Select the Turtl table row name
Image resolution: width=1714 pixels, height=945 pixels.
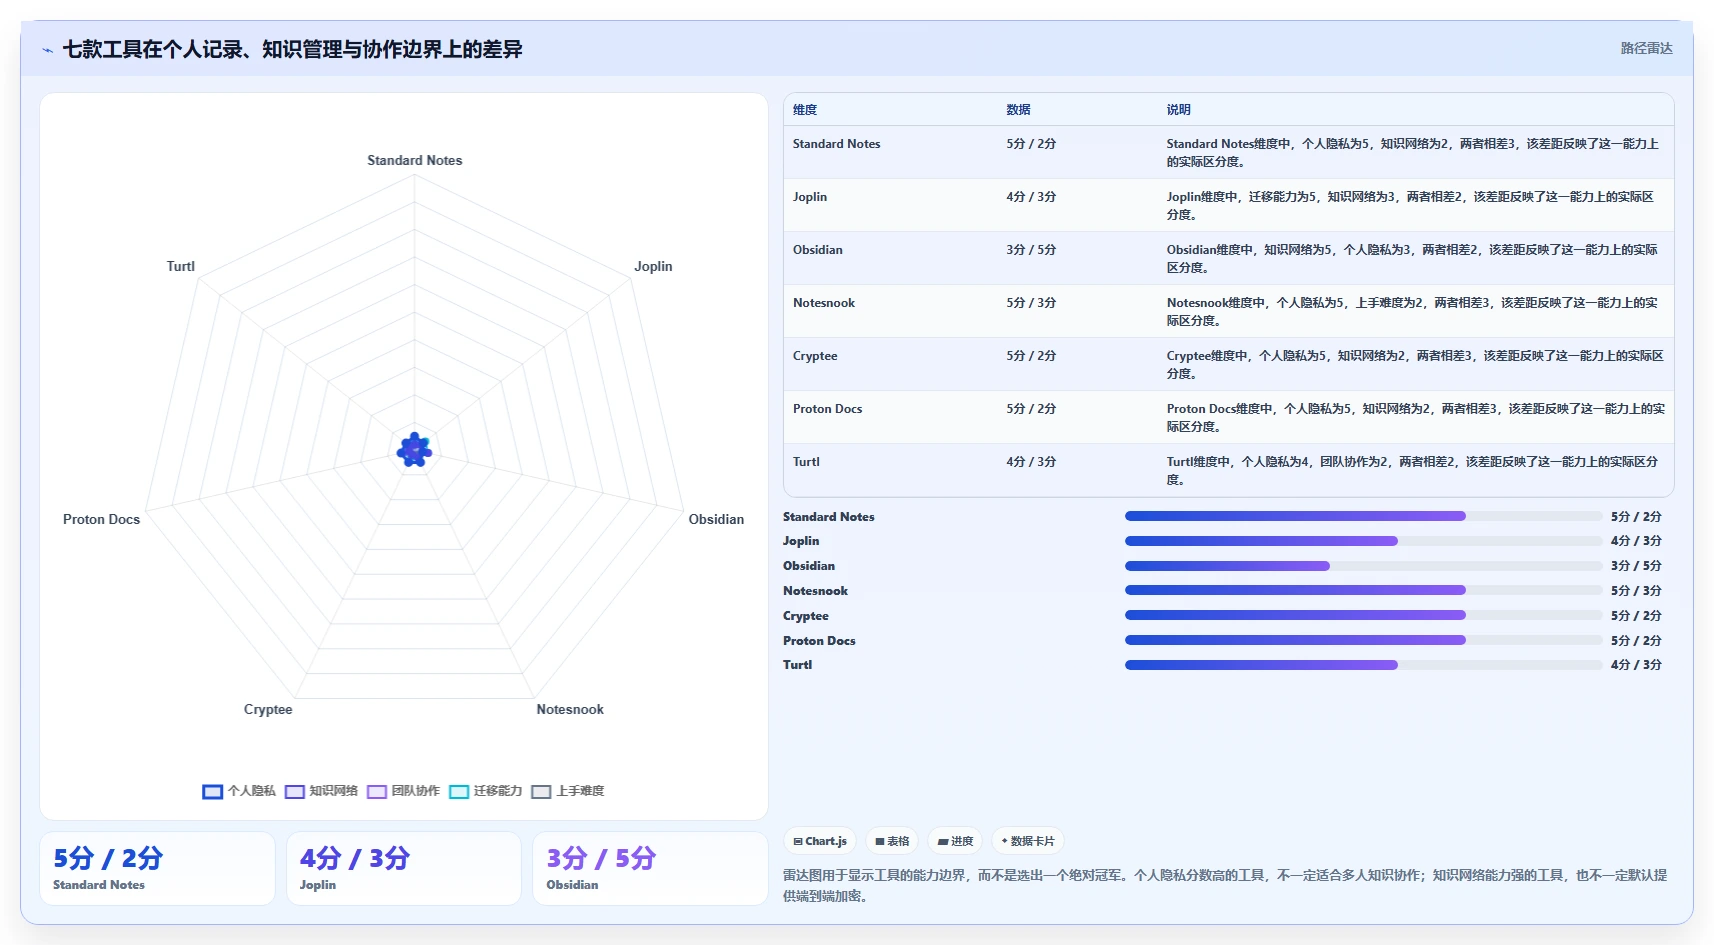point(806,462)
